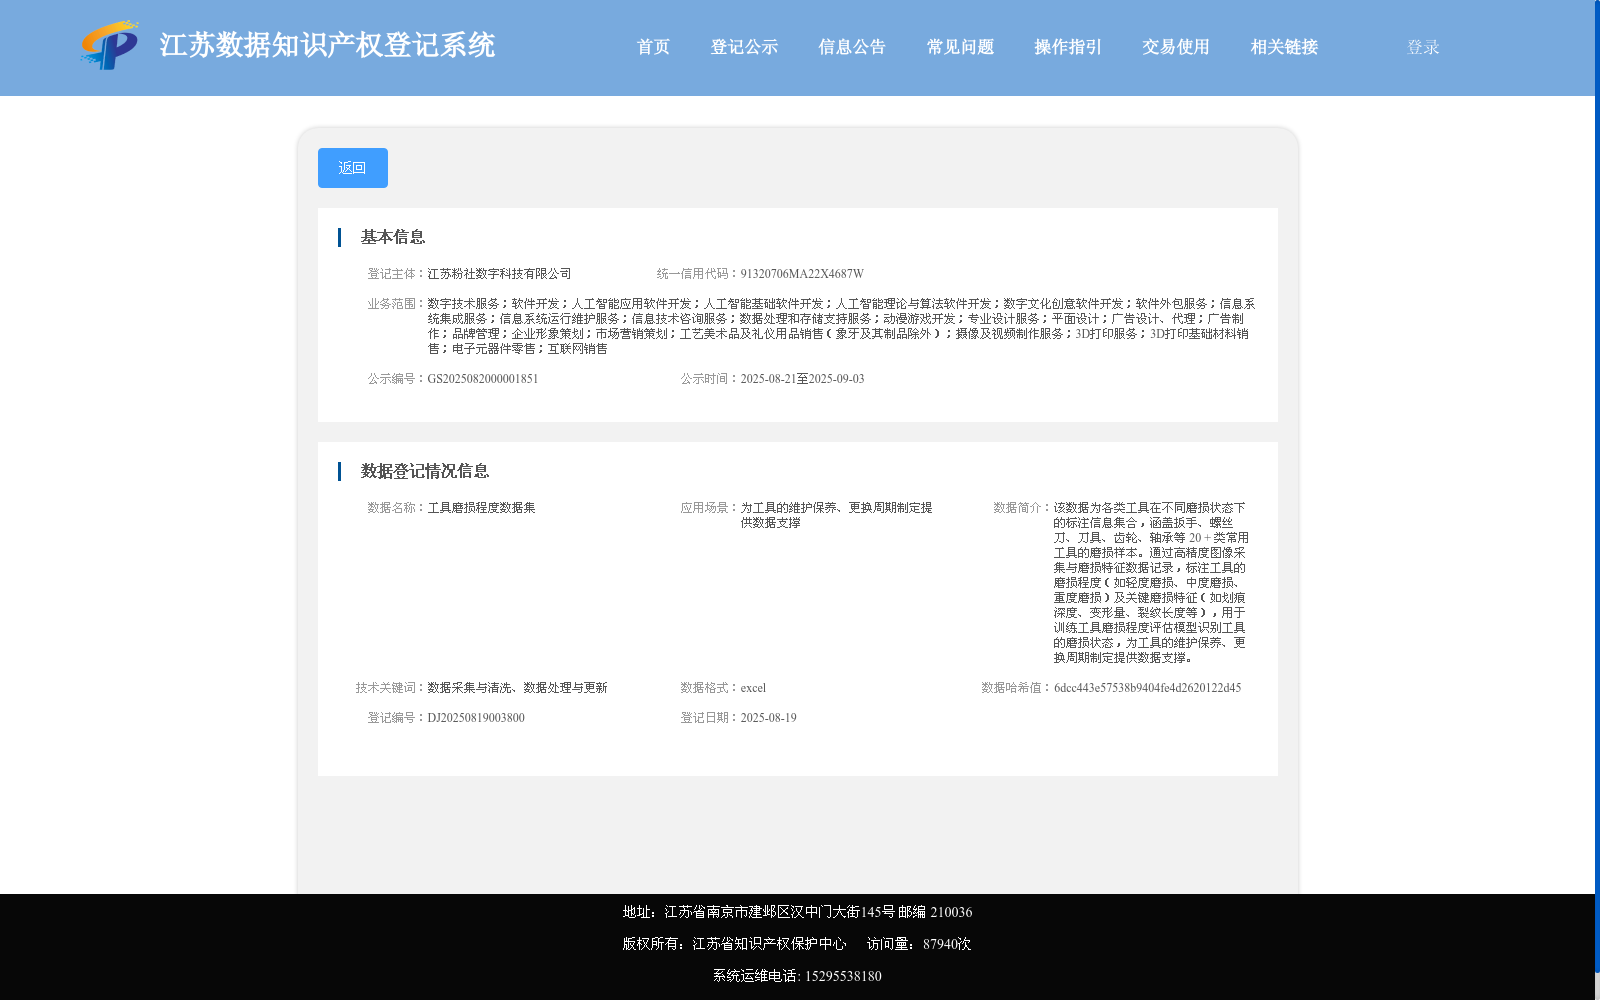Select registration date 2025-08-19
The image size is (1600, 1000).
click(x=768, y=718)
